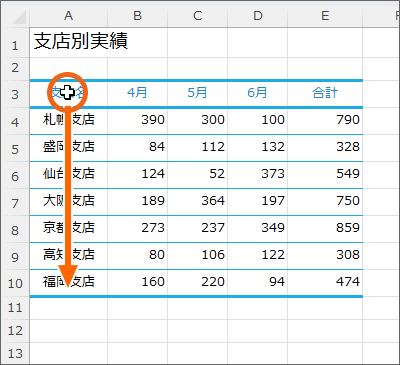
Task: Select row 4 header
Action: pos(15,121)
